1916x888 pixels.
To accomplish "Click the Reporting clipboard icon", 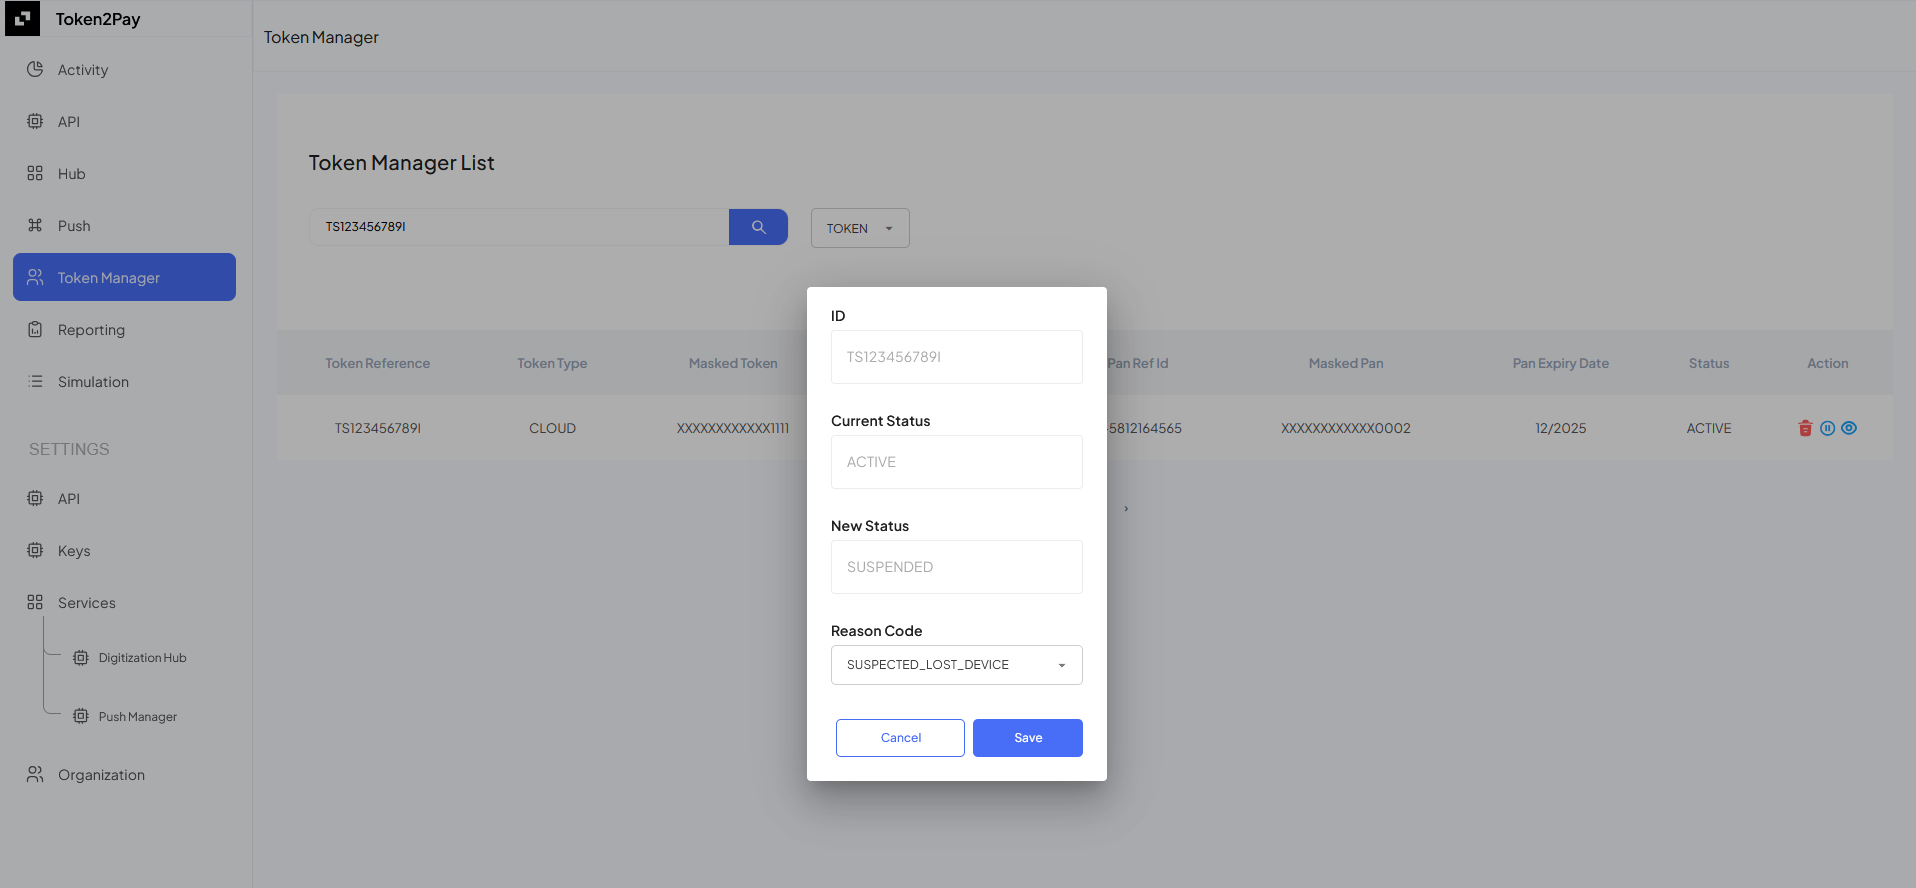I will 35,329.
